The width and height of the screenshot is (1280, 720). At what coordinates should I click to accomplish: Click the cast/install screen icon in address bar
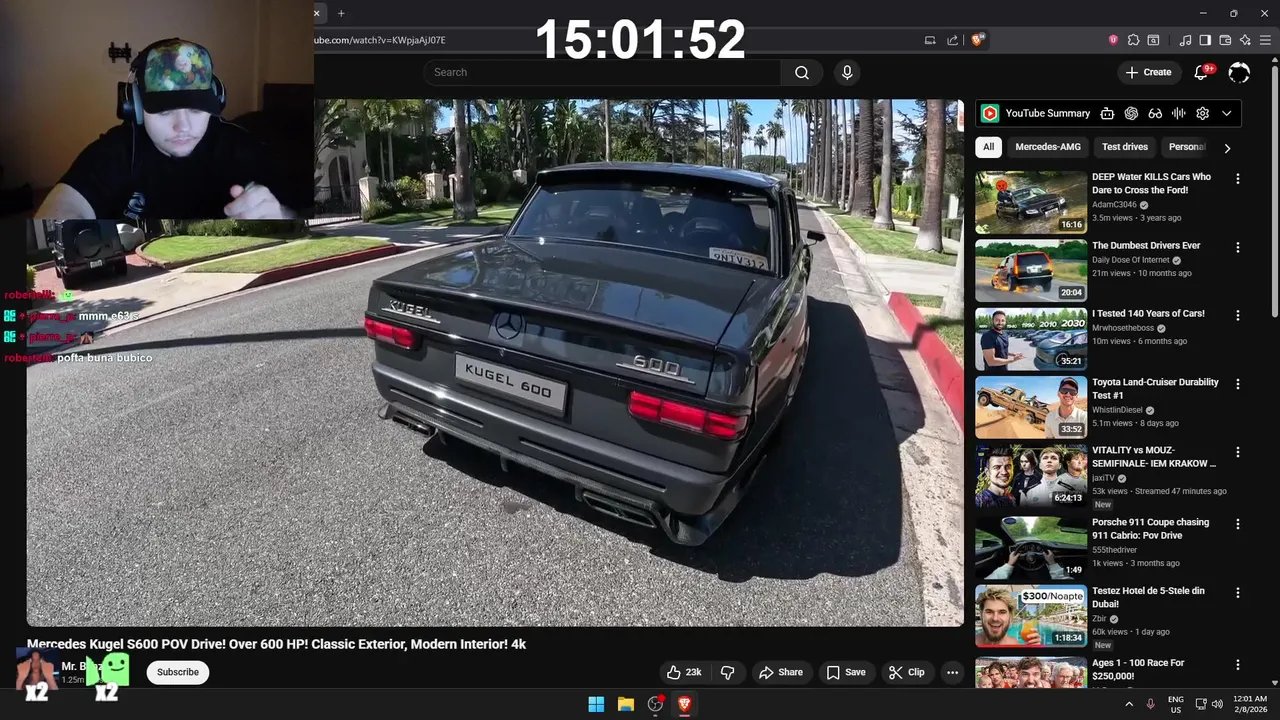930,40
